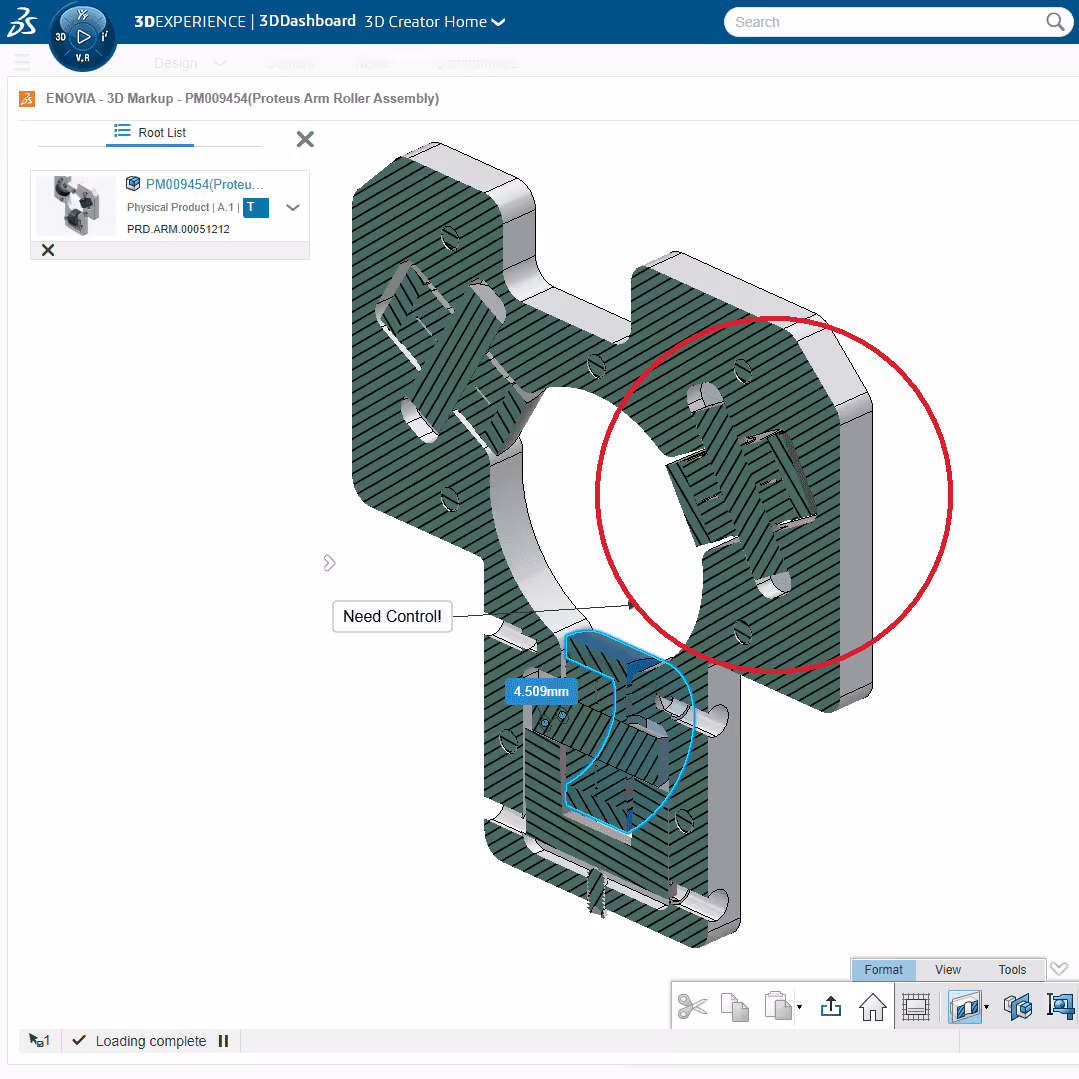Toggle the Section cut tool
The height and width of the screenshot is (1079, 1079).
964,1007
